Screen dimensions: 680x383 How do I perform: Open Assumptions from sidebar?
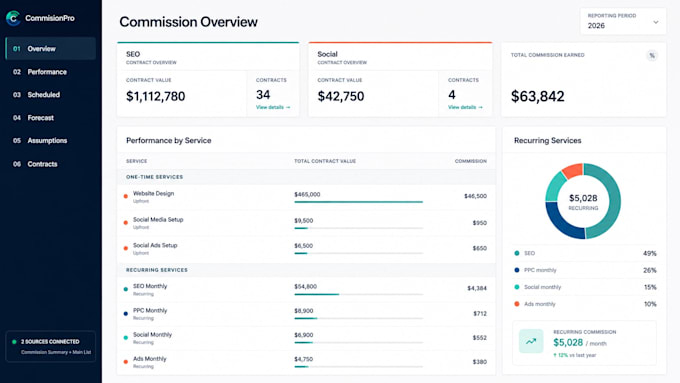[51, 141]
